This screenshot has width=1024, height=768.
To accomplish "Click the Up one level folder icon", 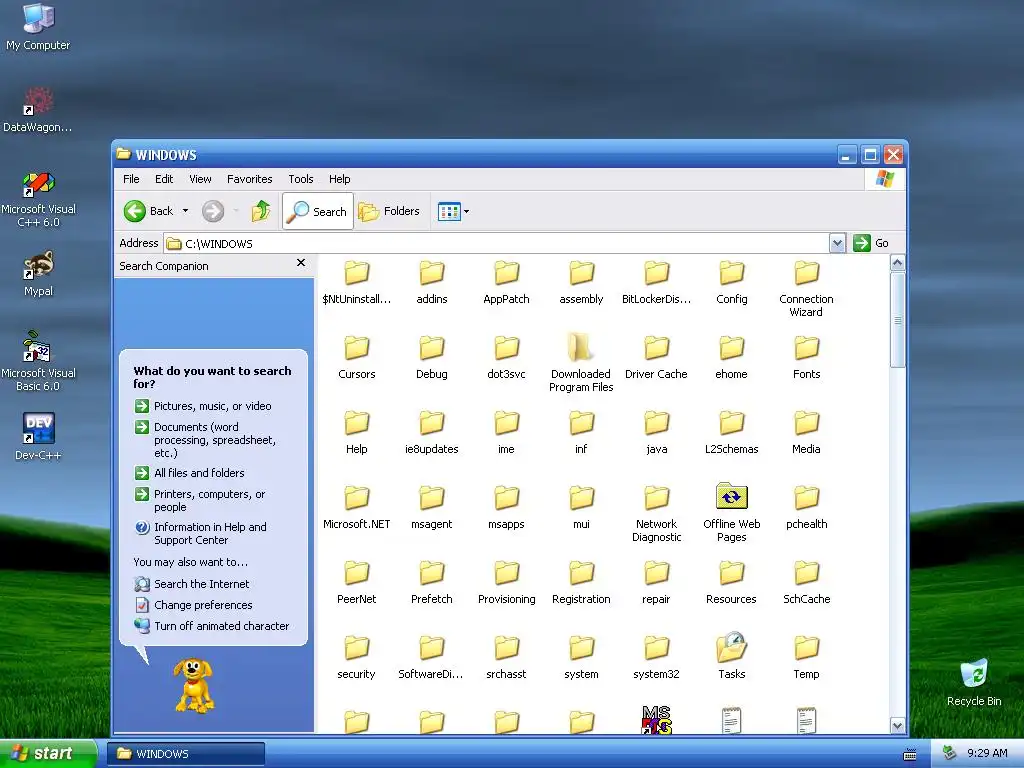I will (261, 211).
